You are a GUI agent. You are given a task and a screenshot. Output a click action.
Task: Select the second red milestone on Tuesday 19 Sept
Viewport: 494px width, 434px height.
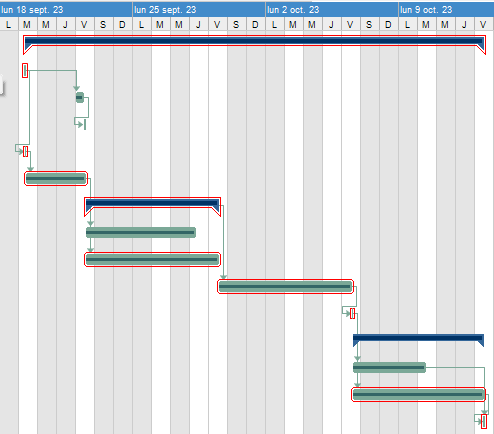25,151
